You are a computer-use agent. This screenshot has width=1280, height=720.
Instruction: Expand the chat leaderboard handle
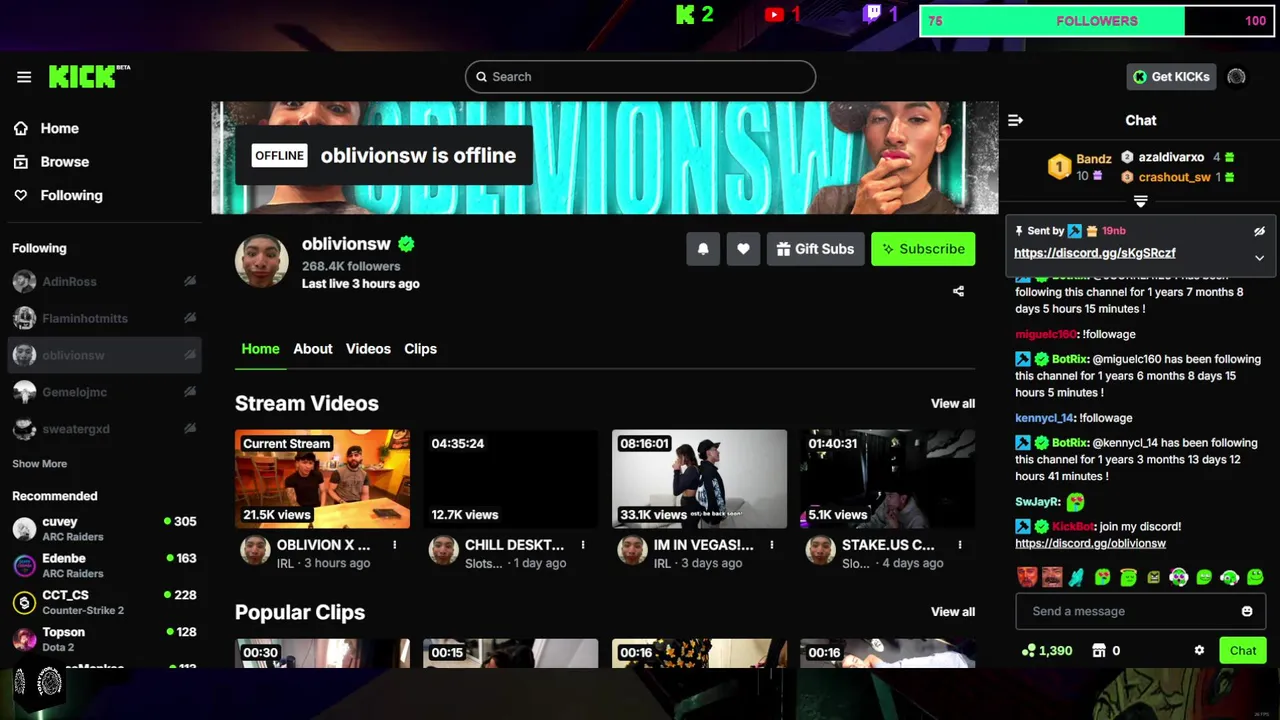pyautogui.click(x=1140, y=201)
